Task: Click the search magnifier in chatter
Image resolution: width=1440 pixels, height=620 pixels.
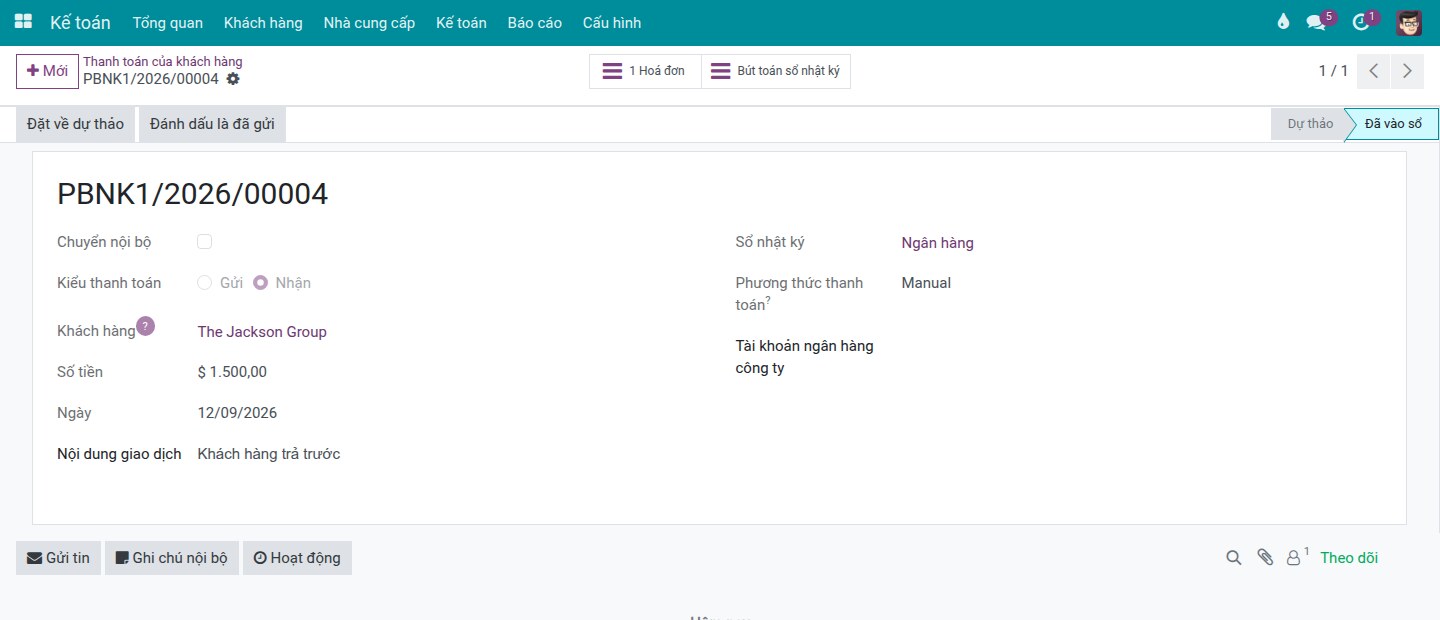Action: click(x=1234, y=558)
